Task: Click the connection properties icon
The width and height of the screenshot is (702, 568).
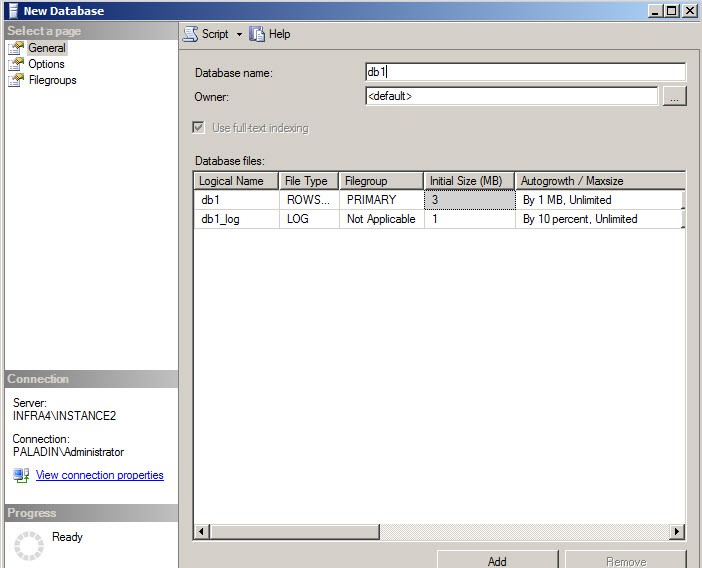Action: (21, 475)
